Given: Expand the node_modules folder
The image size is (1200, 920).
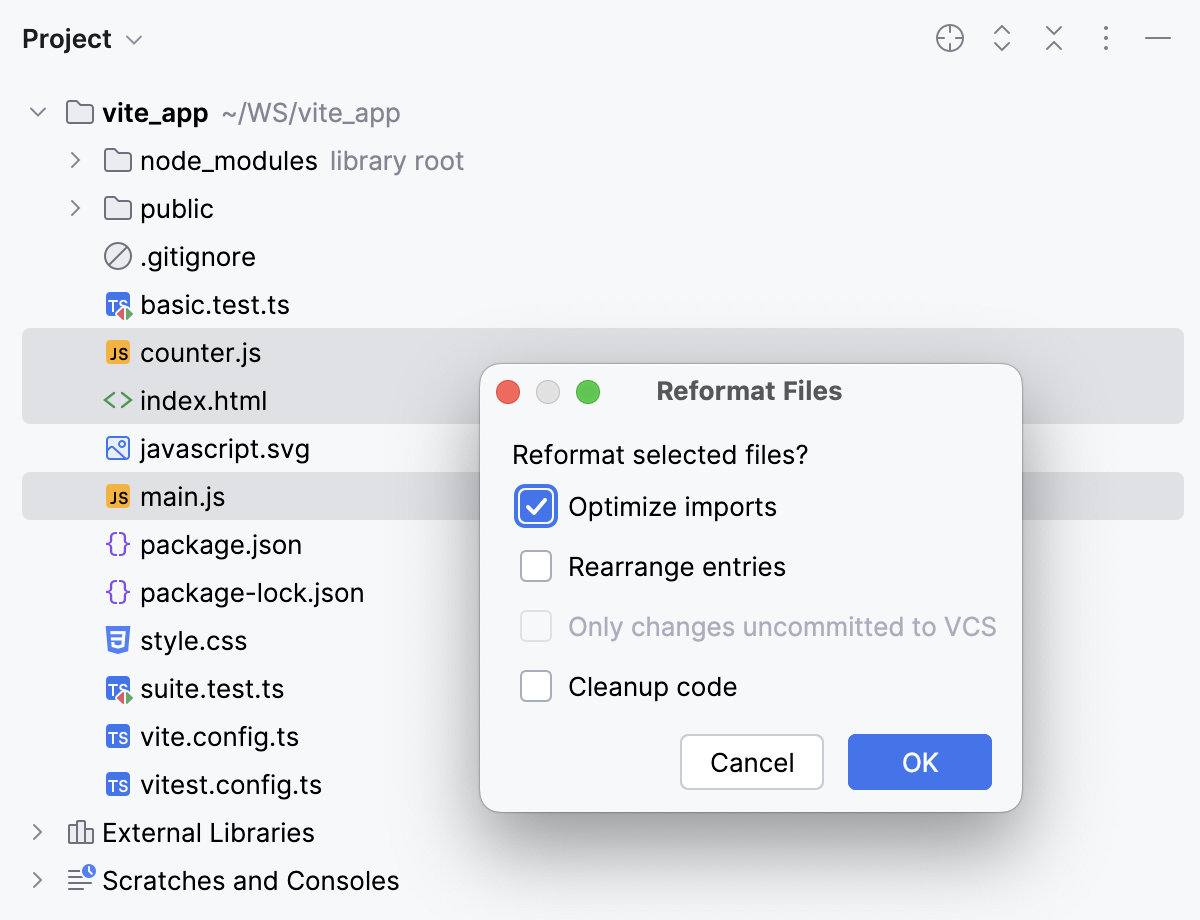Looking at the screenshot, I should (x=75, y=160).
